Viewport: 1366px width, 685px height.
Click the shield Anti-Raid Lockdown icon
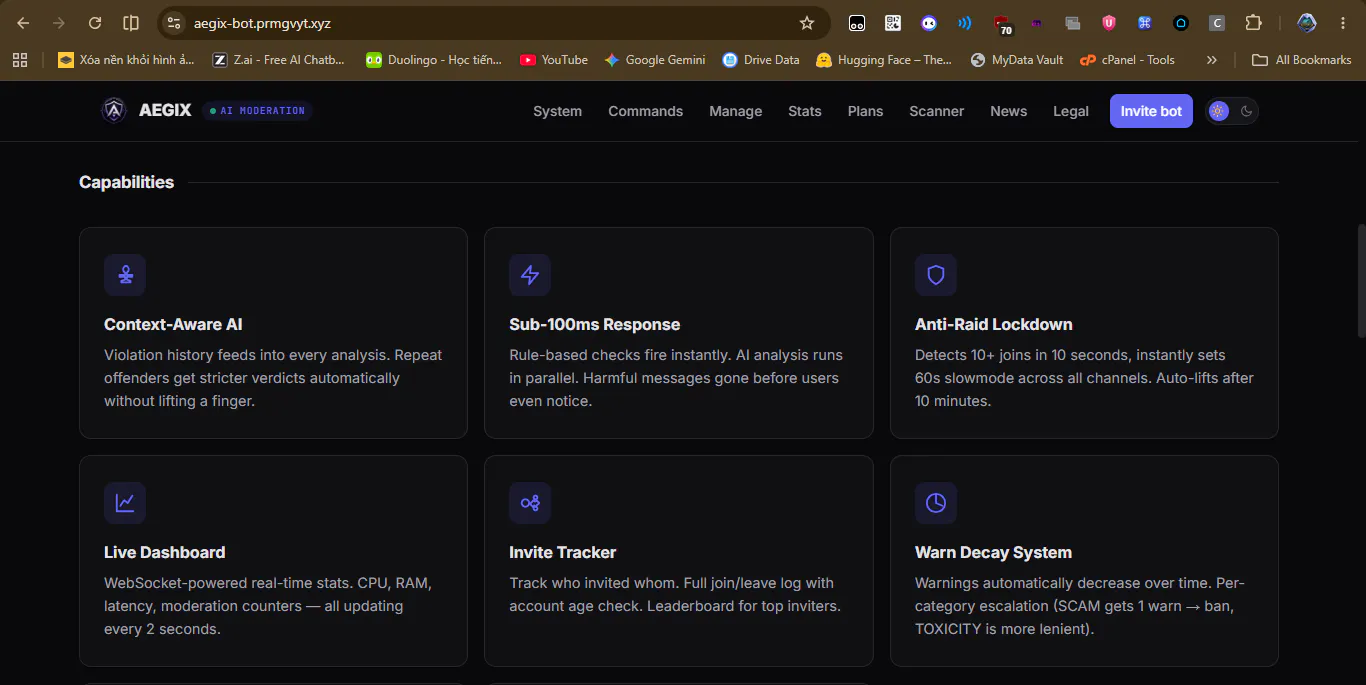tap(936, 275)
